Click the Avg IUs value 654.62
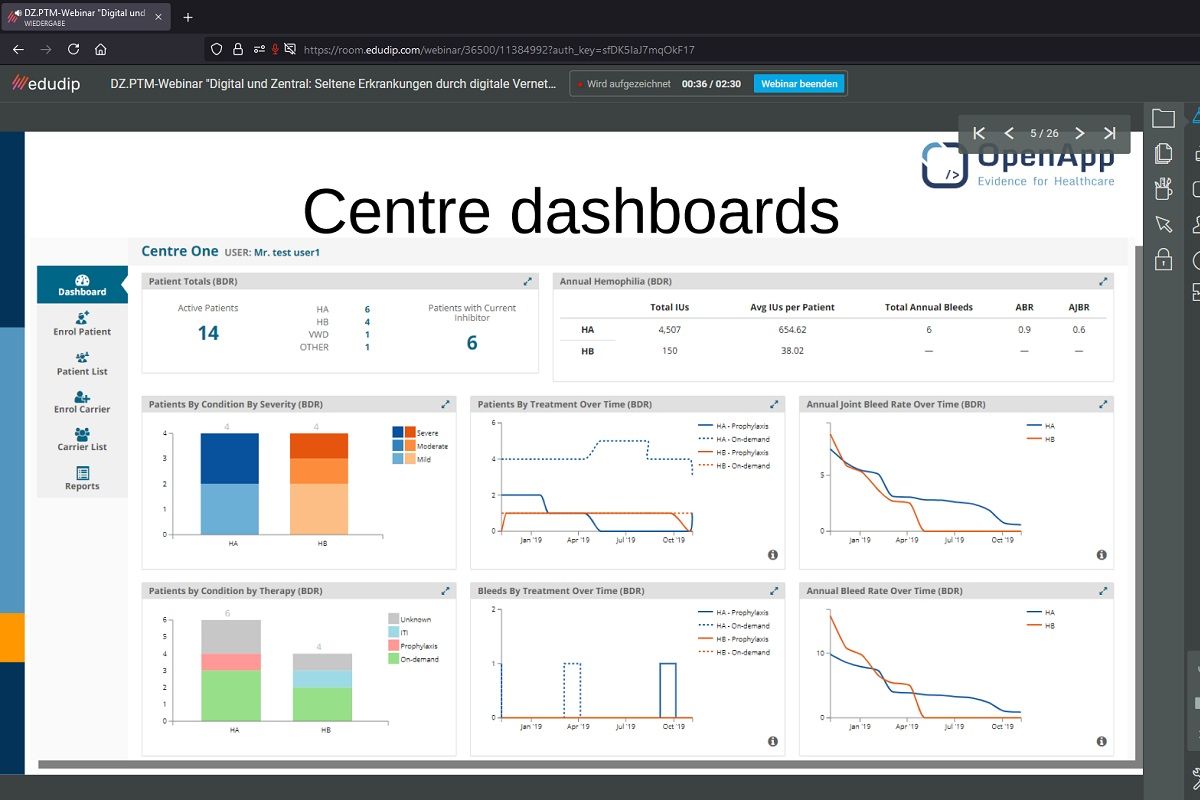Image resolution: width=1200 pixels, height=800 pixels. pos(792,329)
